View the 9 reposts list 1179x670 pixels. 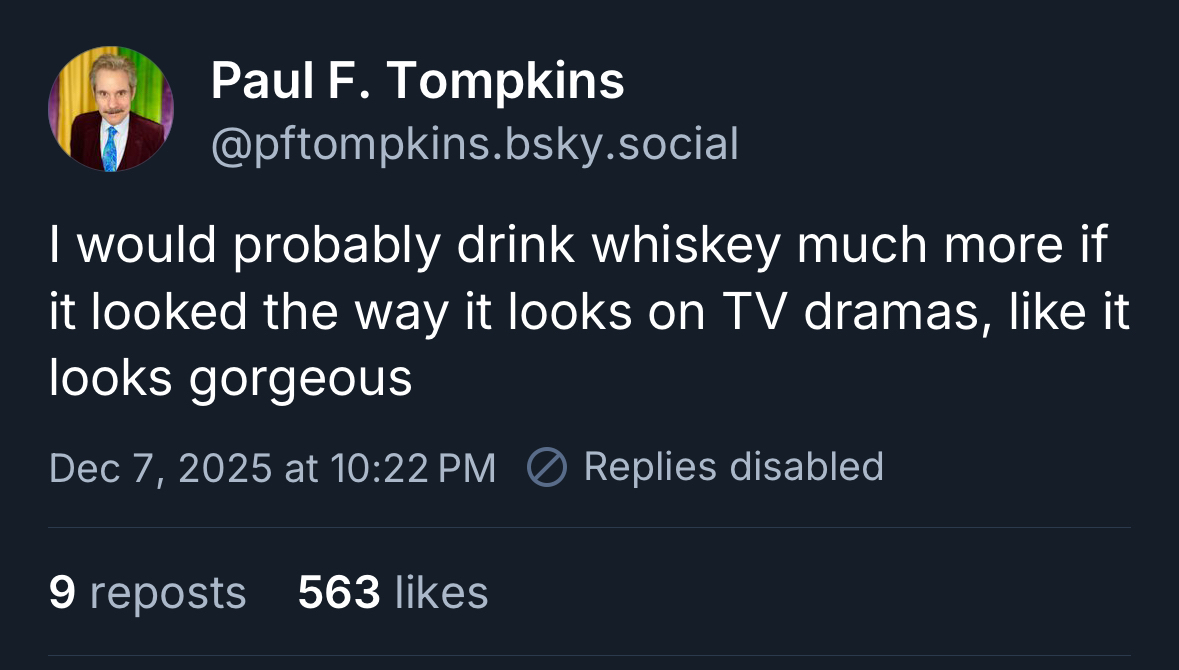pyautogui.click(x=147, y=592)
